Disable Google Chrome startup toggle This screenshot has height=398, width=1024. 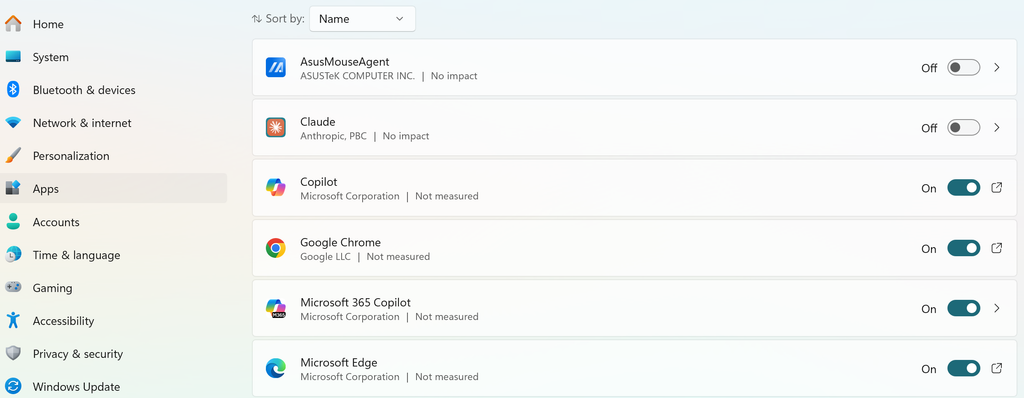click(964, 248)
